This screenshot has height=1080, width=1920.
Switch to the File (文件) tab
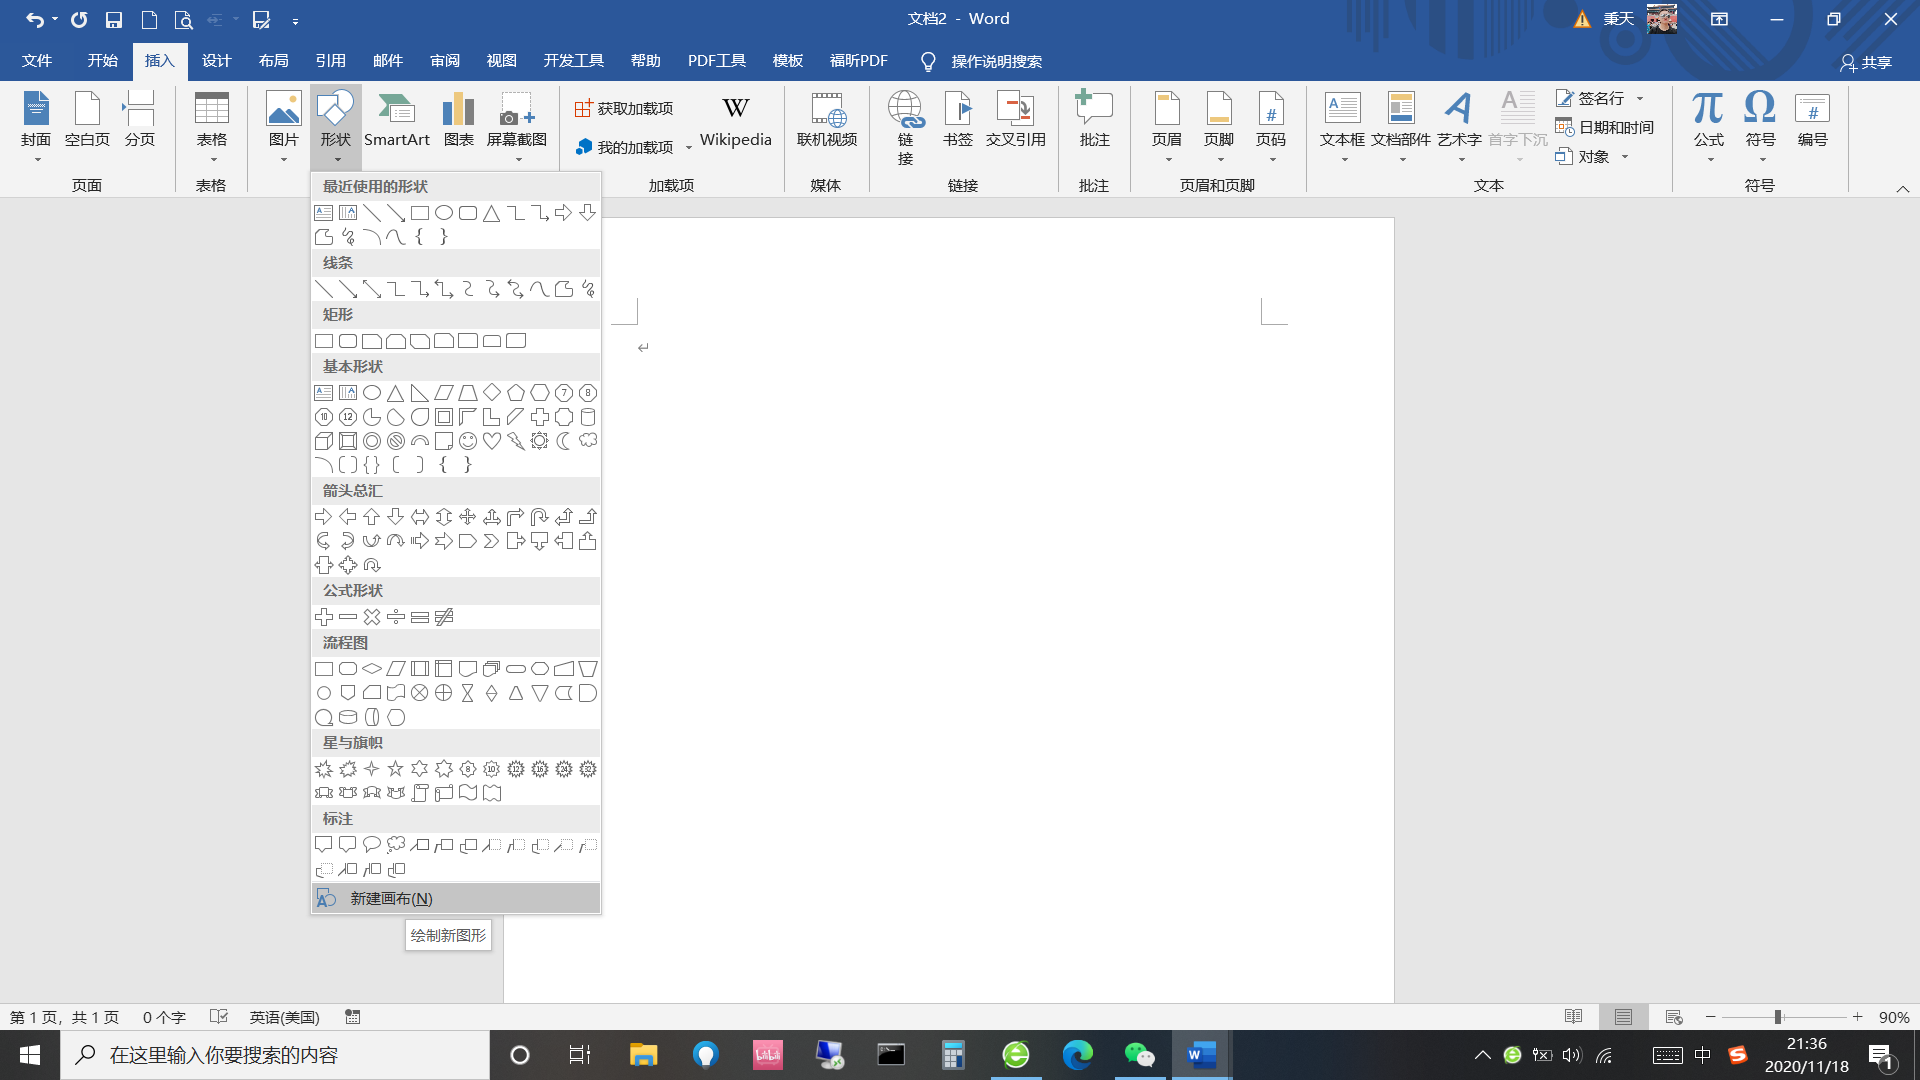pyautogui.click(x=37, y=61)
